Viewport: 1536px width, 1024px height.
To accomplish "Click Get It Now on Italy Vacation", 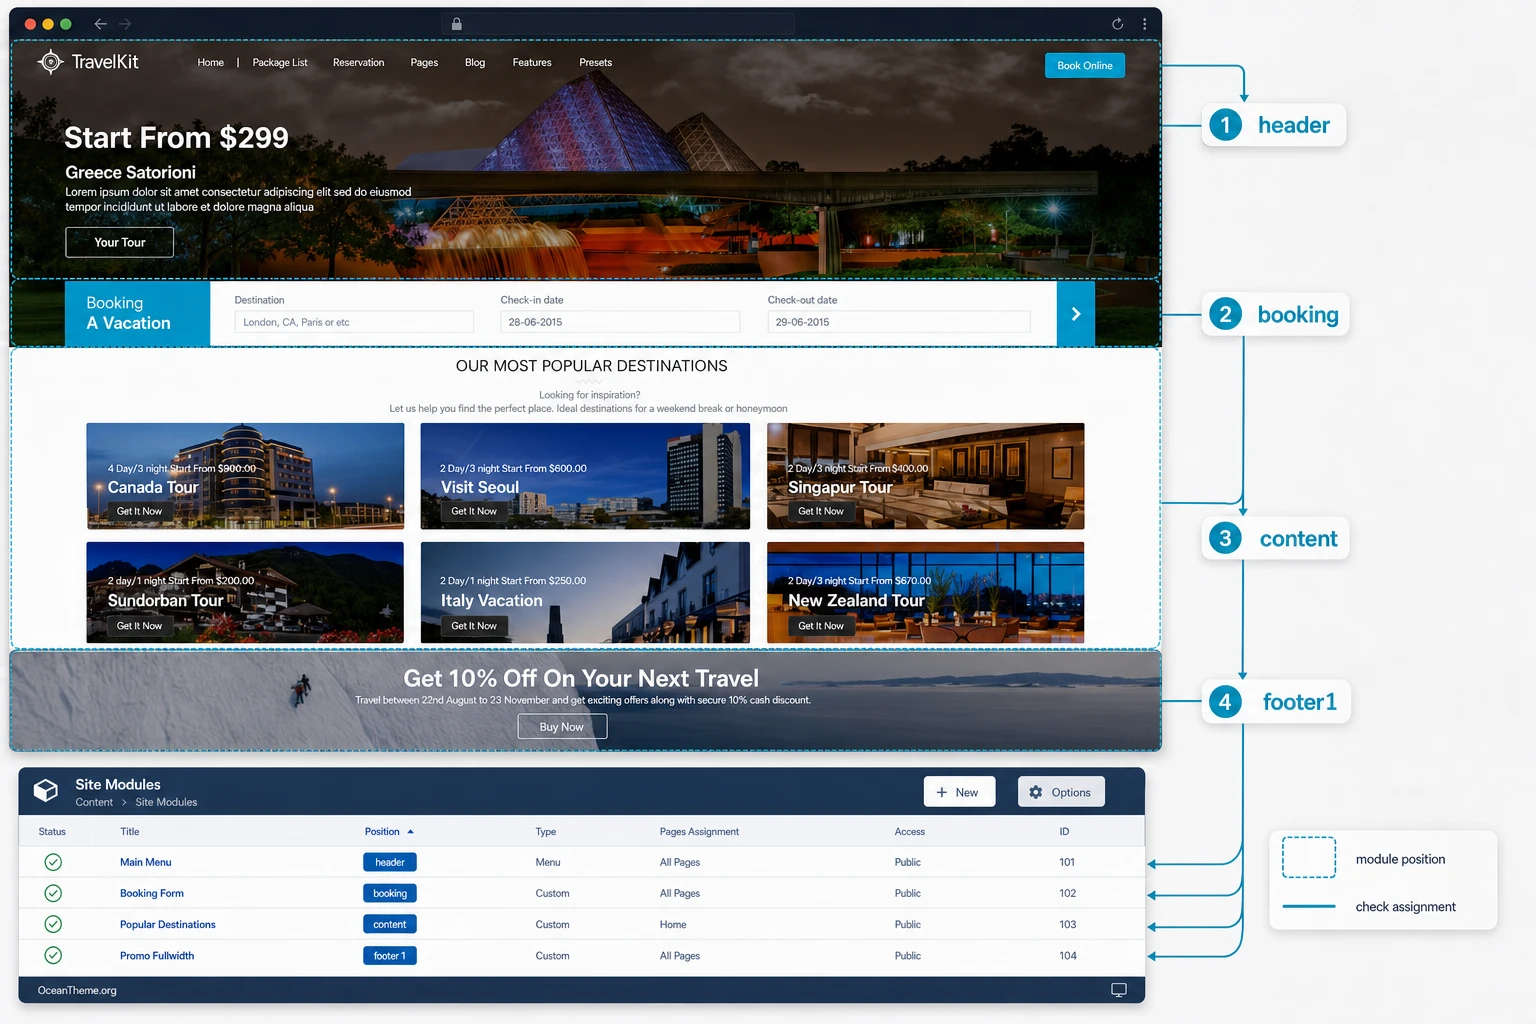I will coord(474,626).
